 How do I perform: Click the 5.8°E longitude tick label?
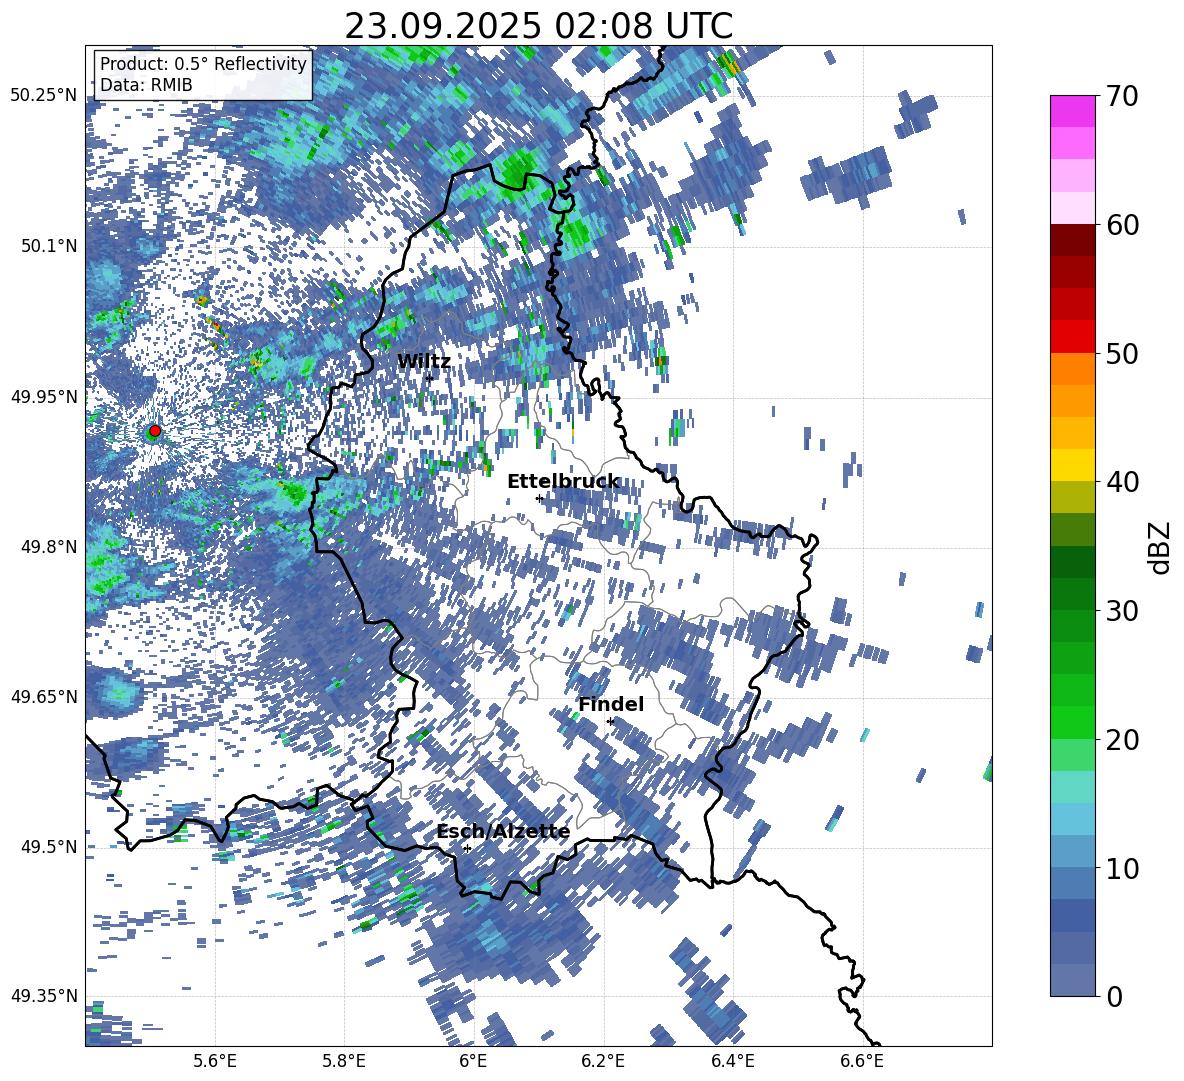pos(344,1061)
